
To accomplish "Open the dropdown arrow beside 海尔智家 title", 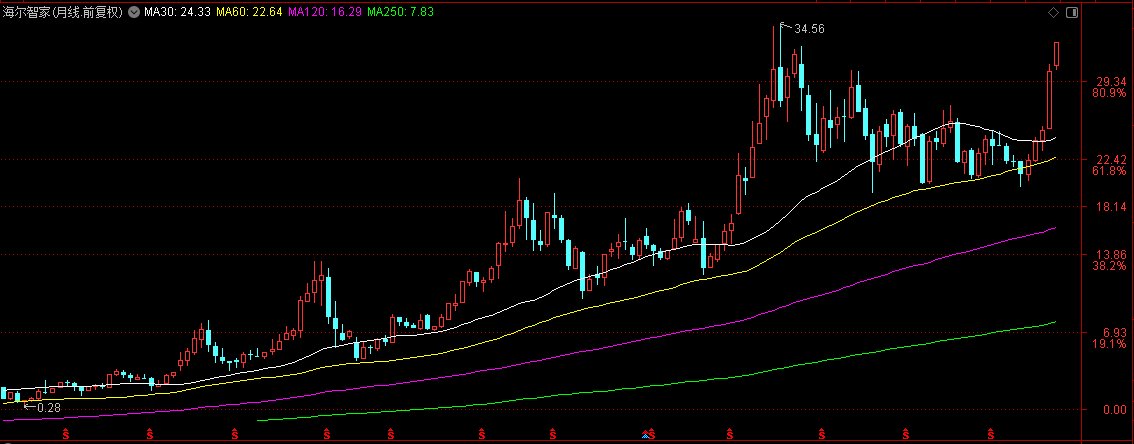I will pyautogui.click(x=134, y=12).
